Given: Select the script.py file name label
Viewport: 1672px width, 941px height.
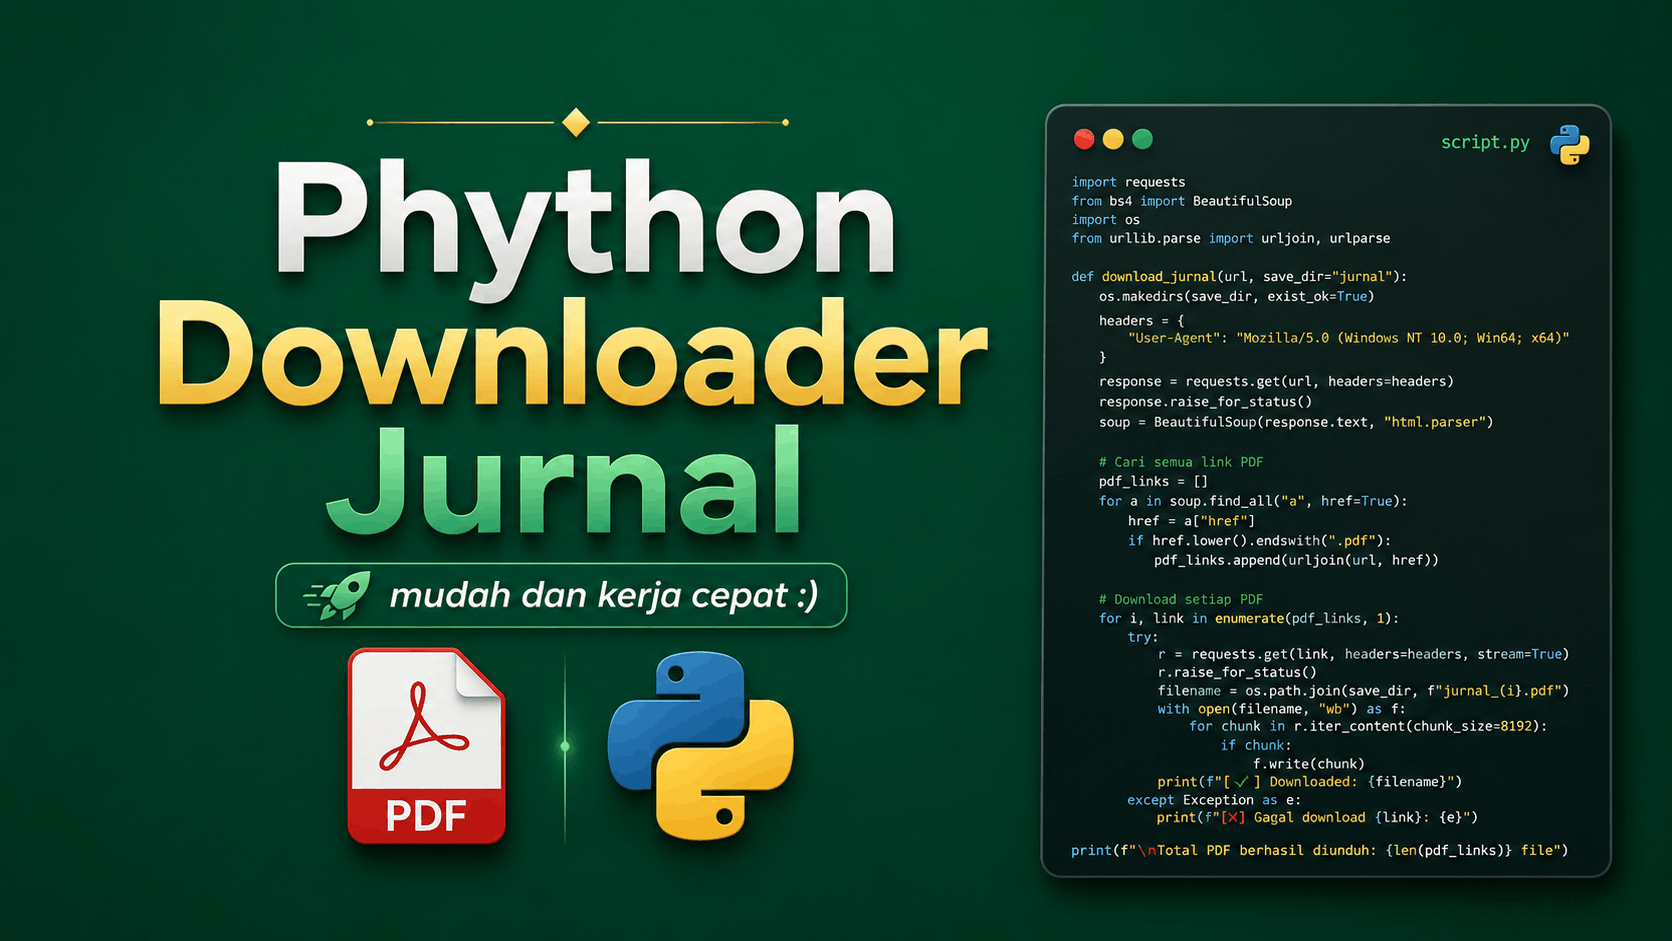Looking at the screenshot, I should [1485, 142].
